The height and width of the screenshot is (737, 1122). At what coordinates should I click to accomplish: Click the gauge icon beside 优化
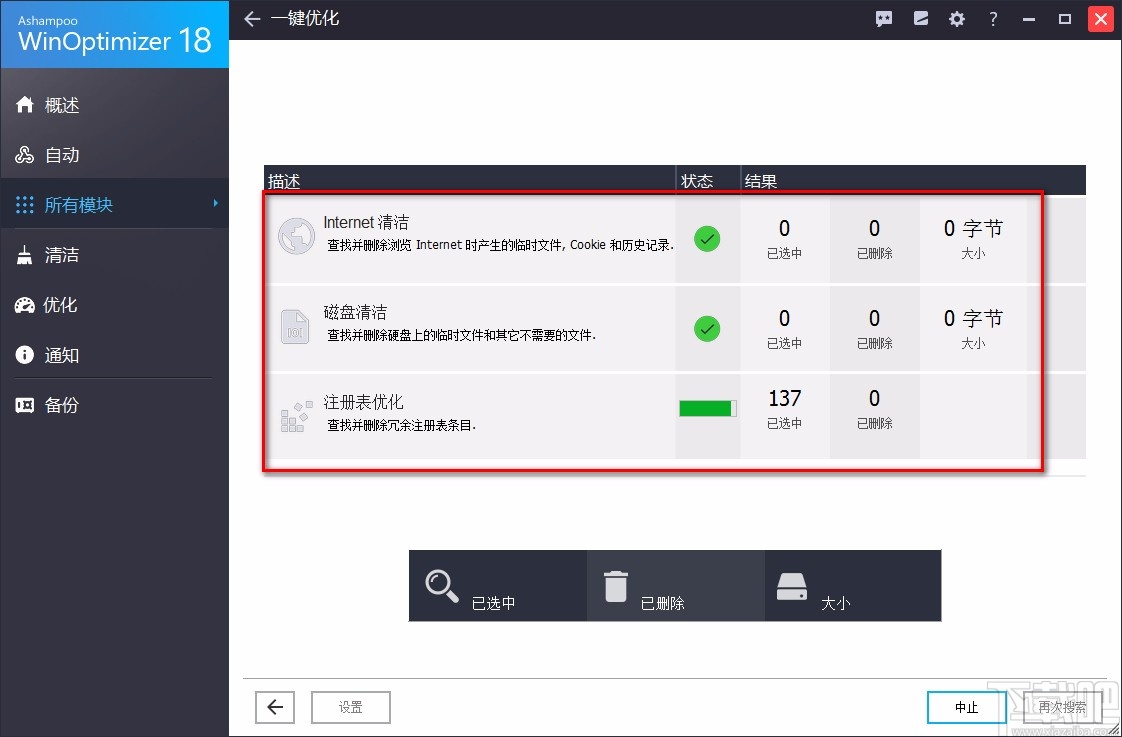click(x=24, y=306)
